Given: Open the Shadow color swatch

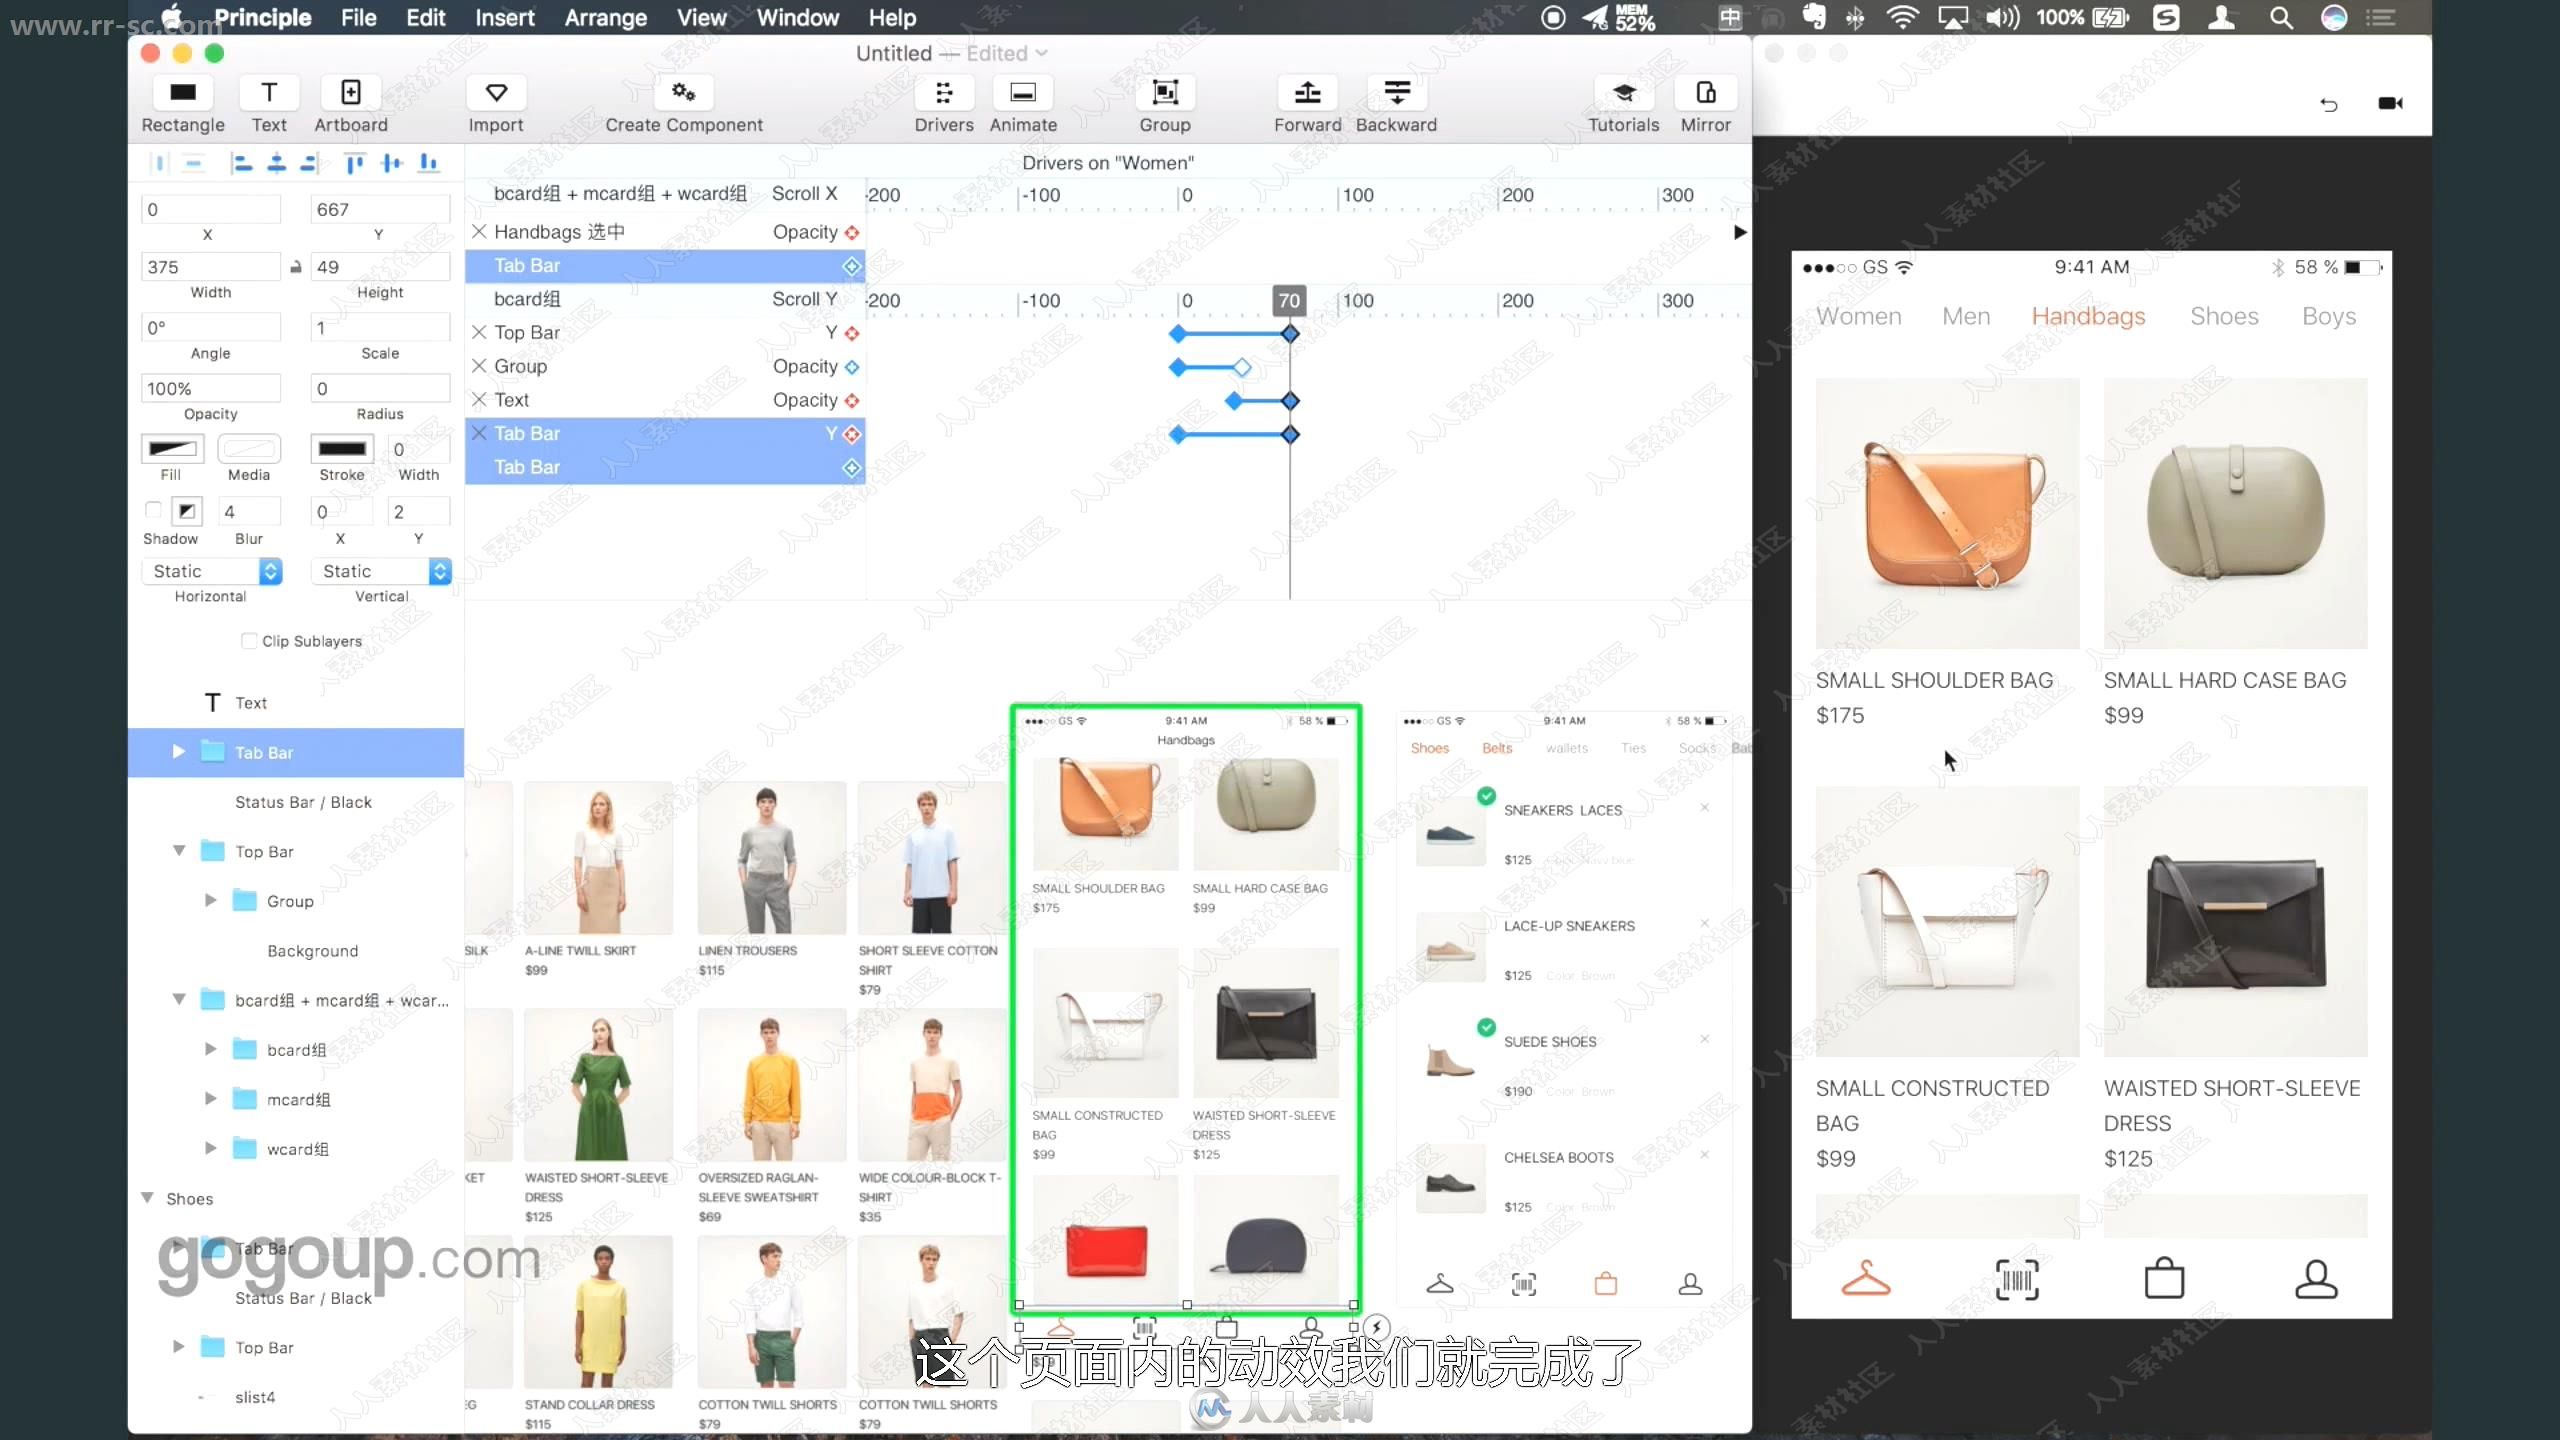Looking at the screenshot, I should (186, 511).
